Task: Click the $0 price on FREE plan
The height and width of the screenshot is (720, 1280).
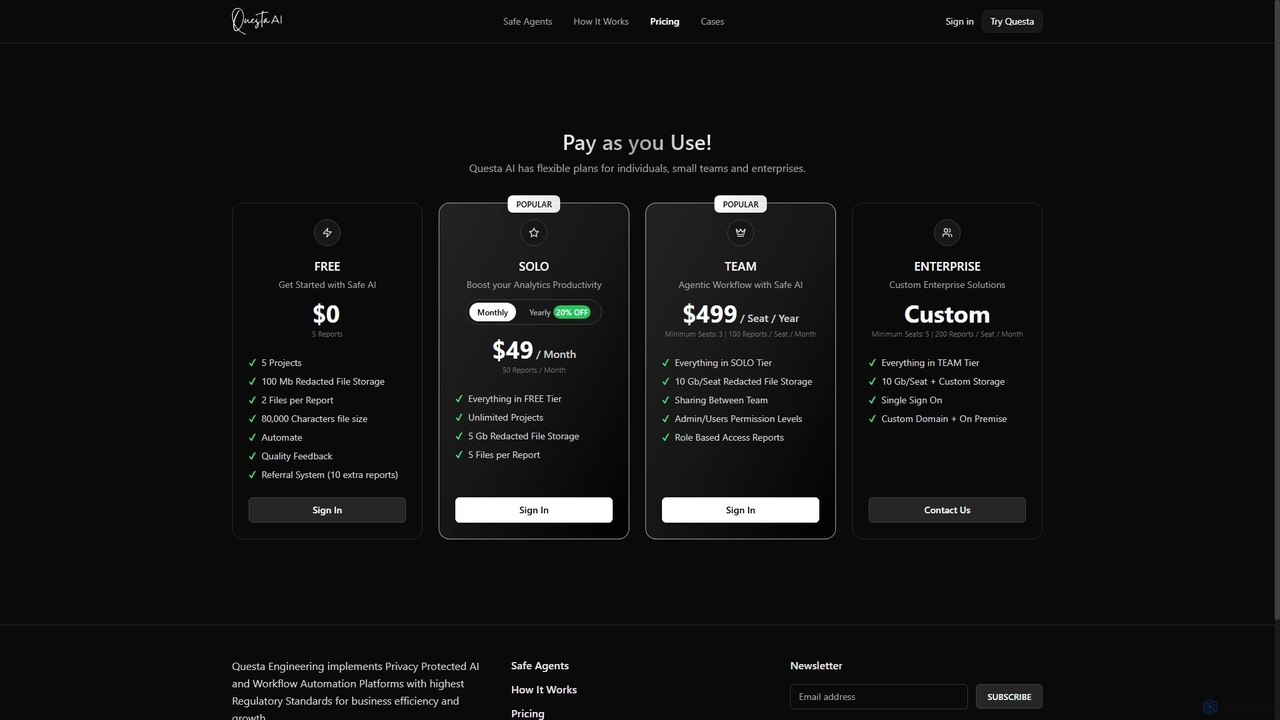Action: tap(327, 314)
